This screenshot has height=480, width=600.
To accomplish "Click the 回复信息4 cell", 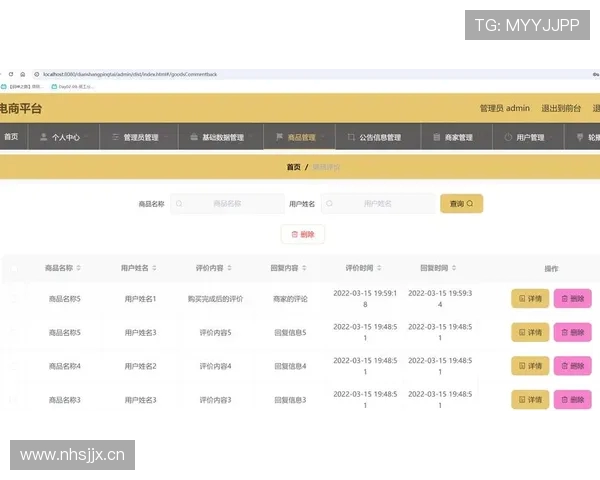I will click(x=290, y=366).
